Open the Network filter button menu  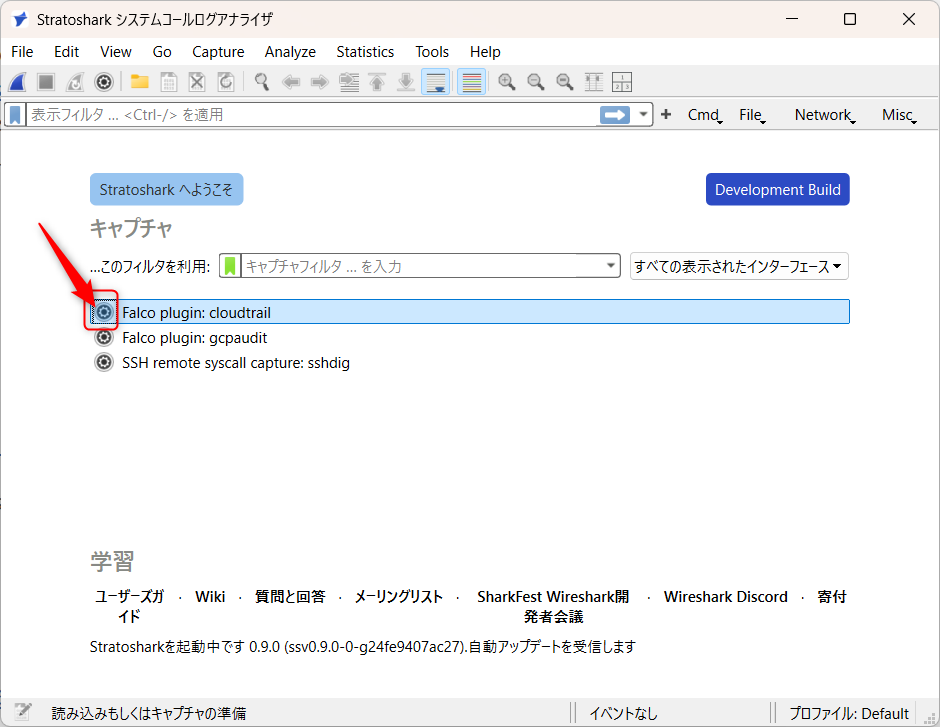[825, 114]
